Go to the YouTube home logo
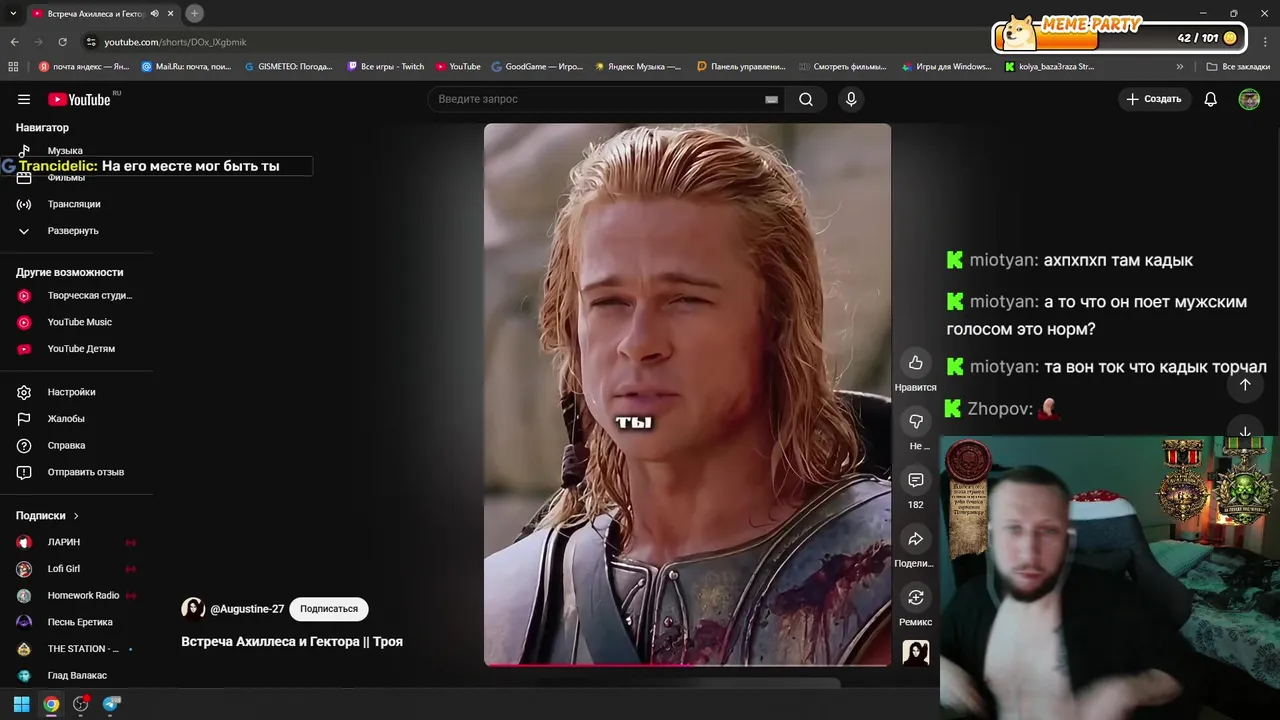The width and height of the screenshot is (1280, 720). coord(79,99)
